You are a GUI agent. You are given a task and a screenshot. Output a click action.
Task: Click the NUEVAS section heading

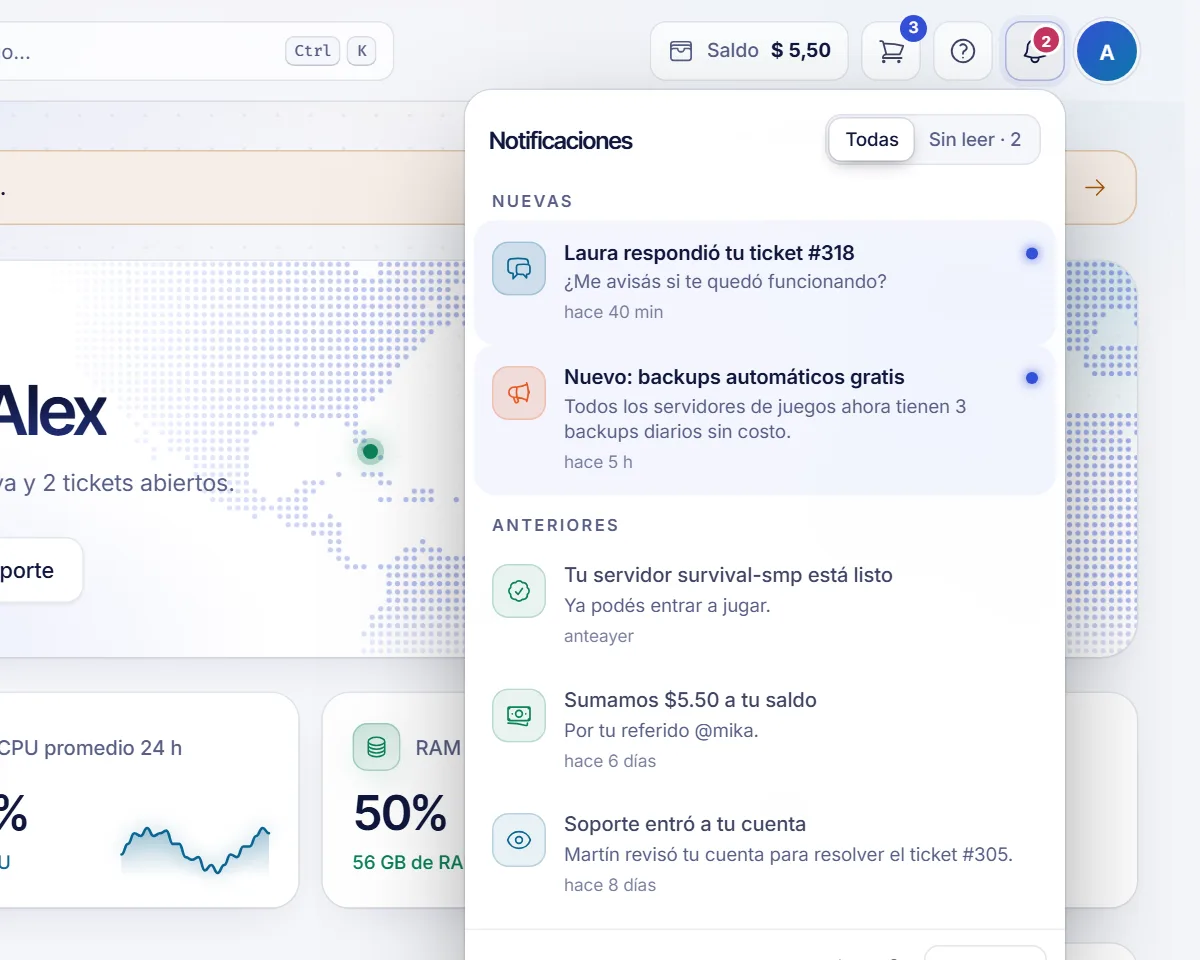point(532,201)
